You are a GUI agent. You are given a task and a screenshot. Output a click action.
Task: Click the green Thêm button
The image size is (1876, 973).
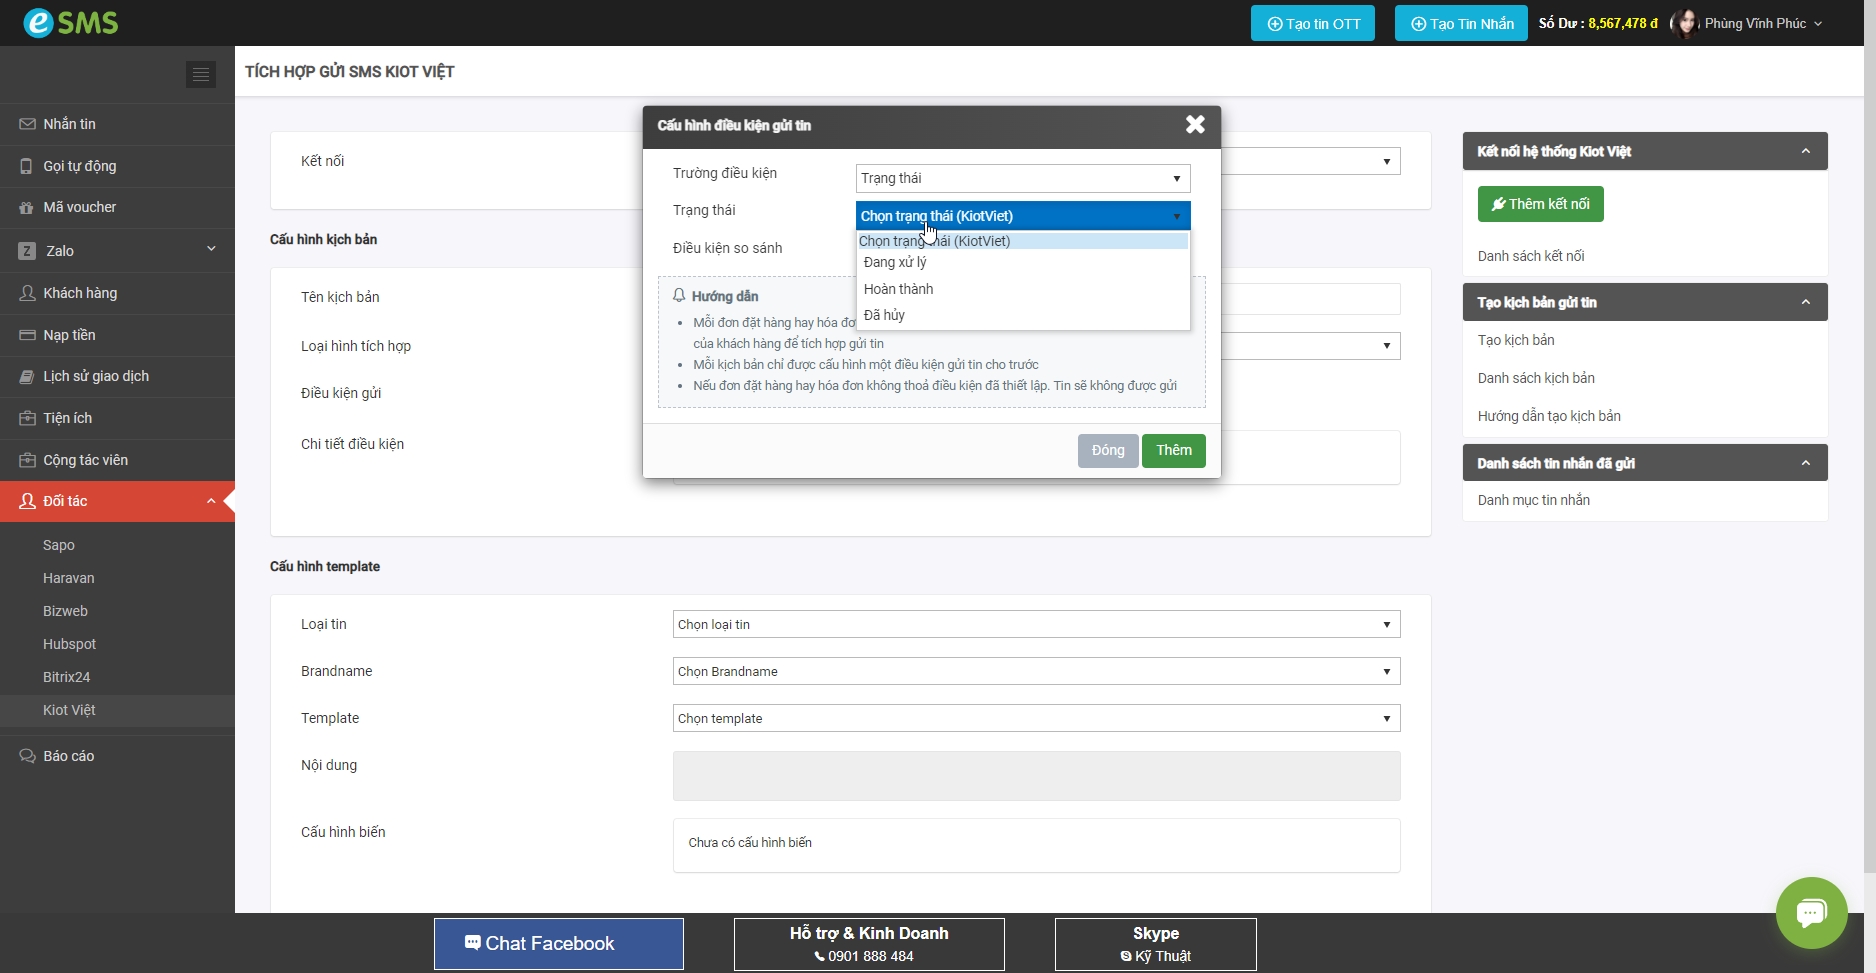point(1173,450)
